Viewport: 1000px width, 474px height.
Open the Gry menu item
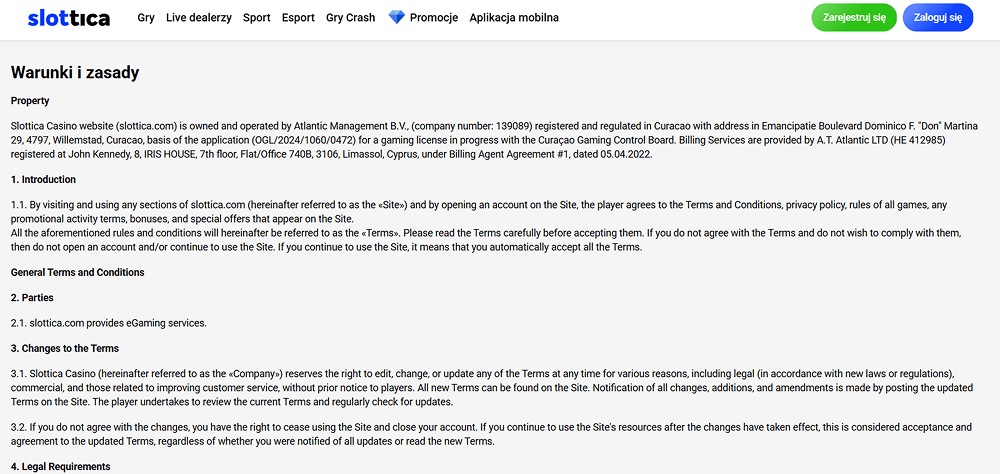pyautogui.click(x=146, y=18)
